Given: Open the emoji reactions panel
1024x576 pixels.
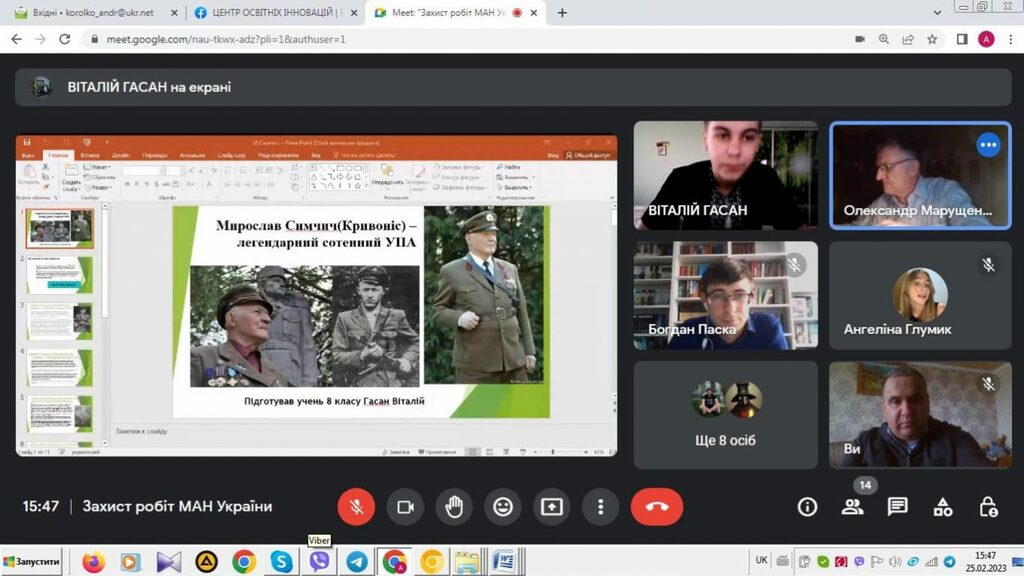Looking at the screenshot, I should (503, 507).
